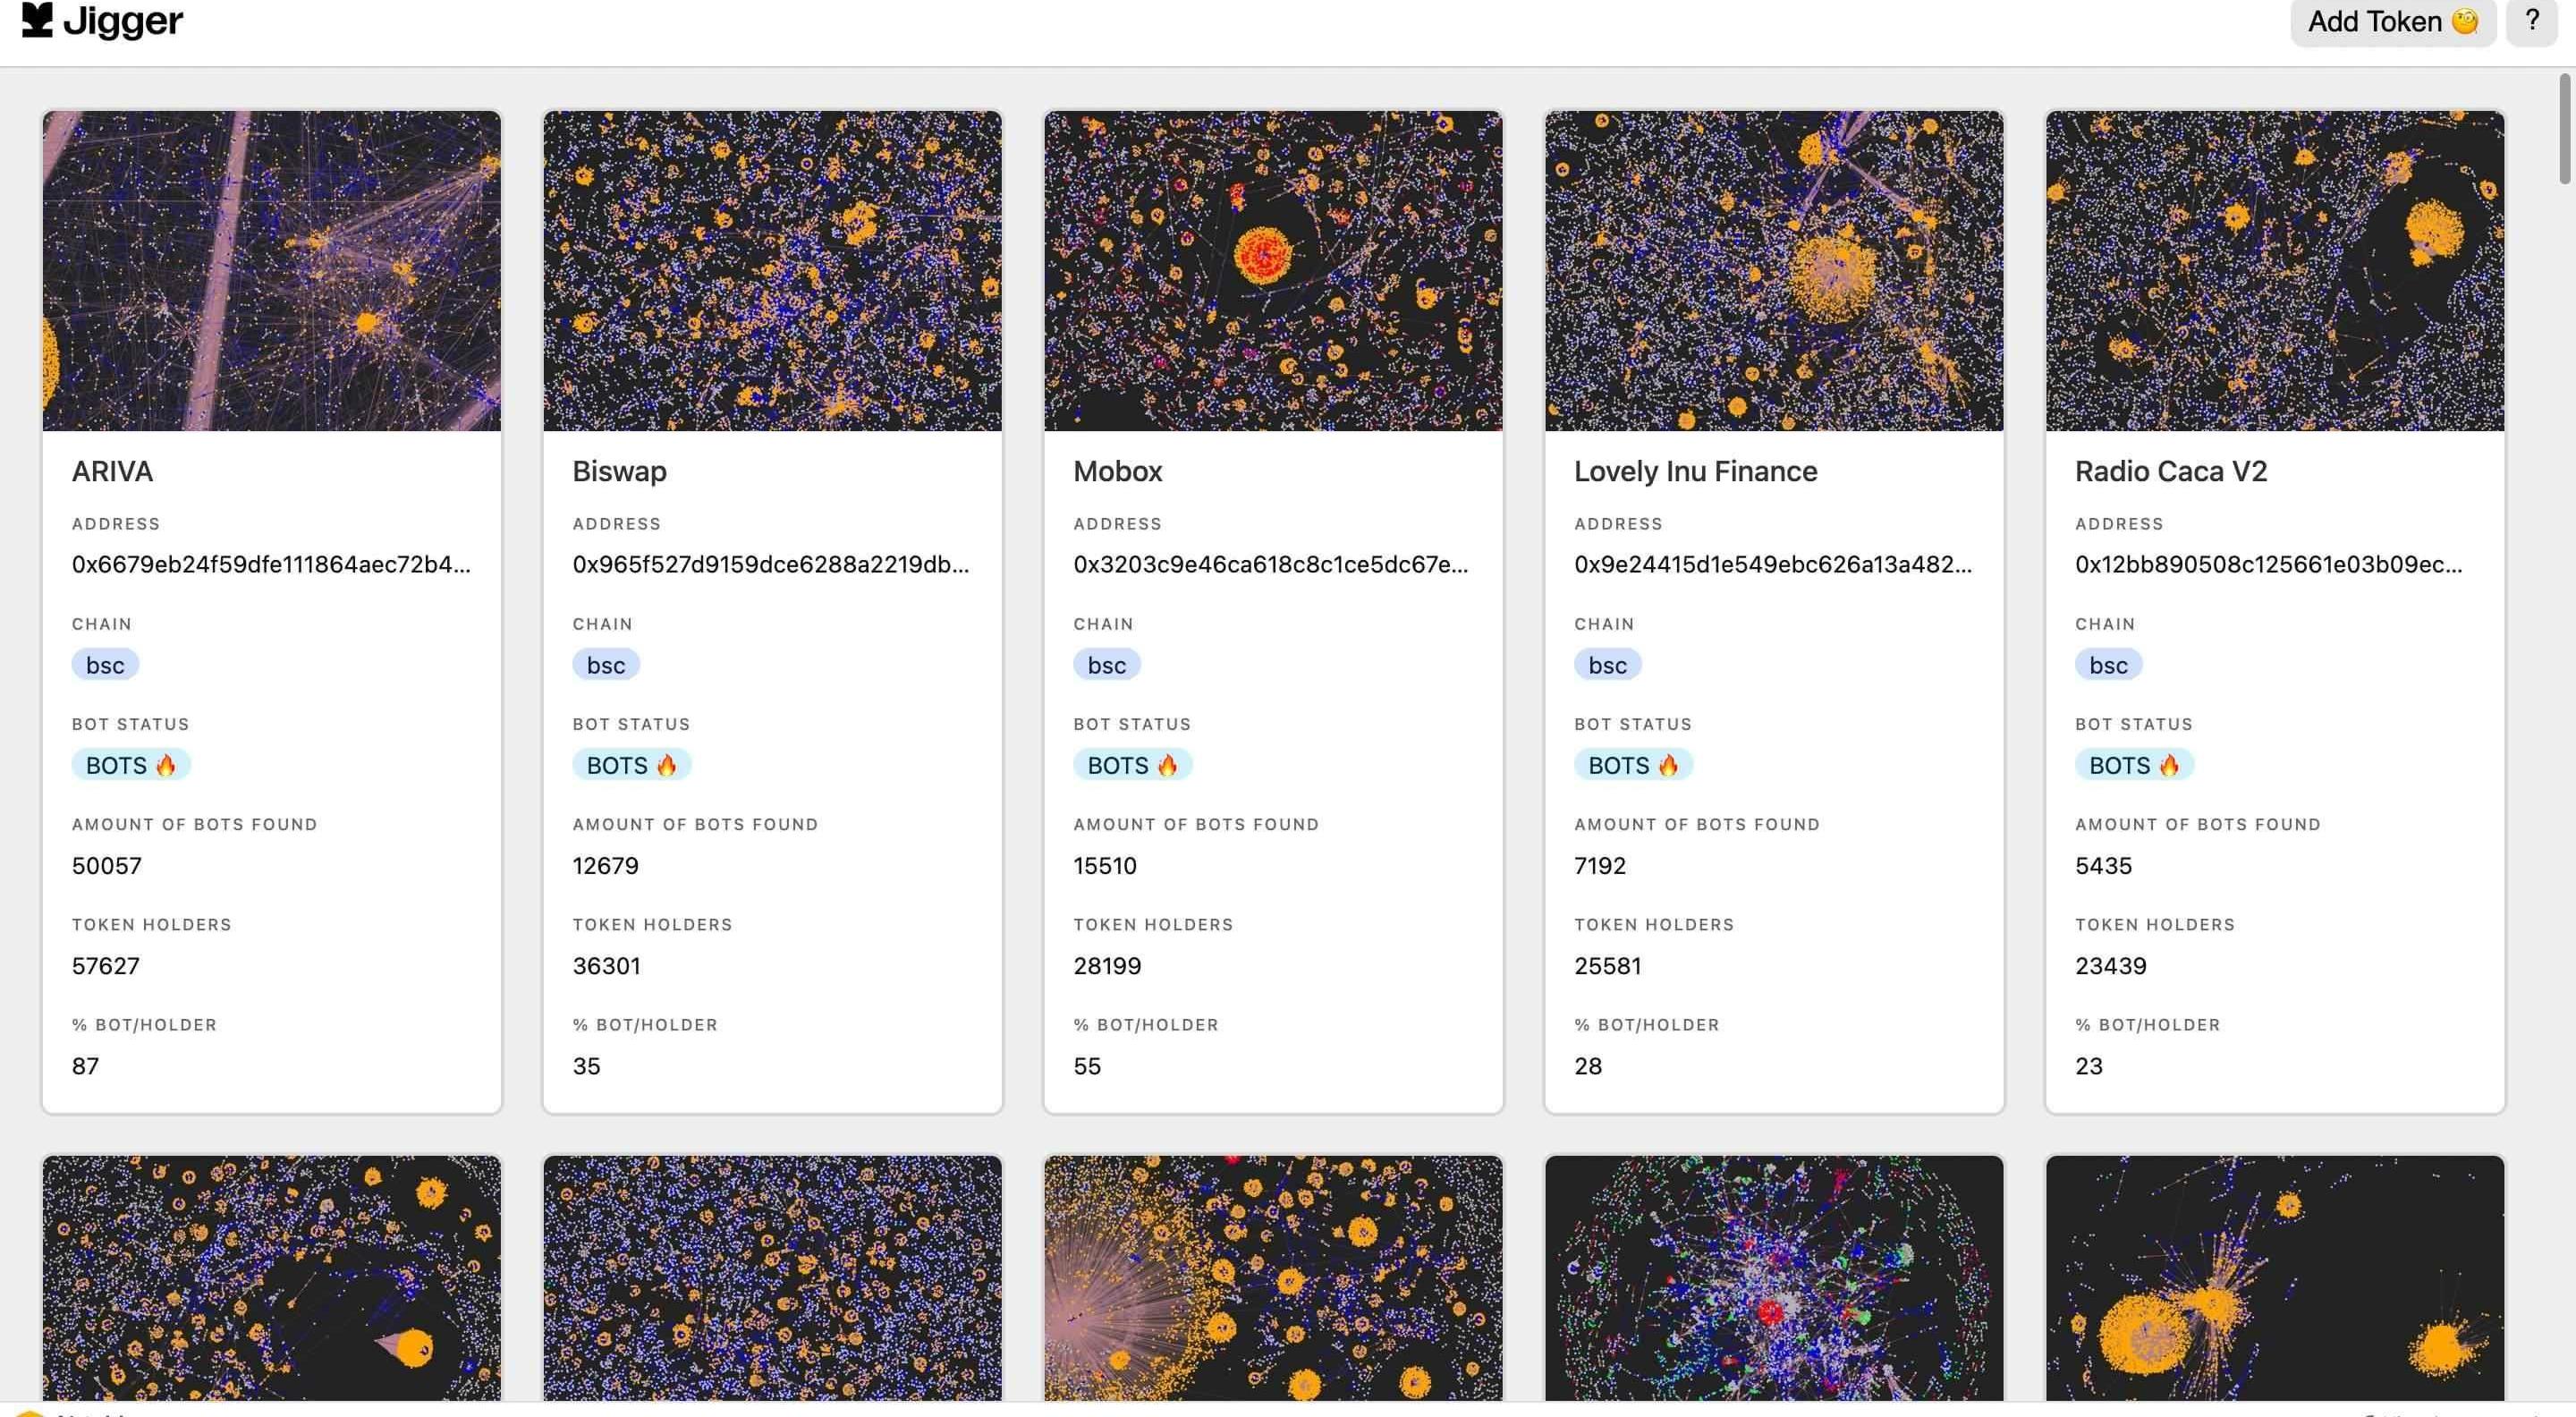Click the Lovely Inu Finance title

pyautogui.click(x=1695, y=471)
